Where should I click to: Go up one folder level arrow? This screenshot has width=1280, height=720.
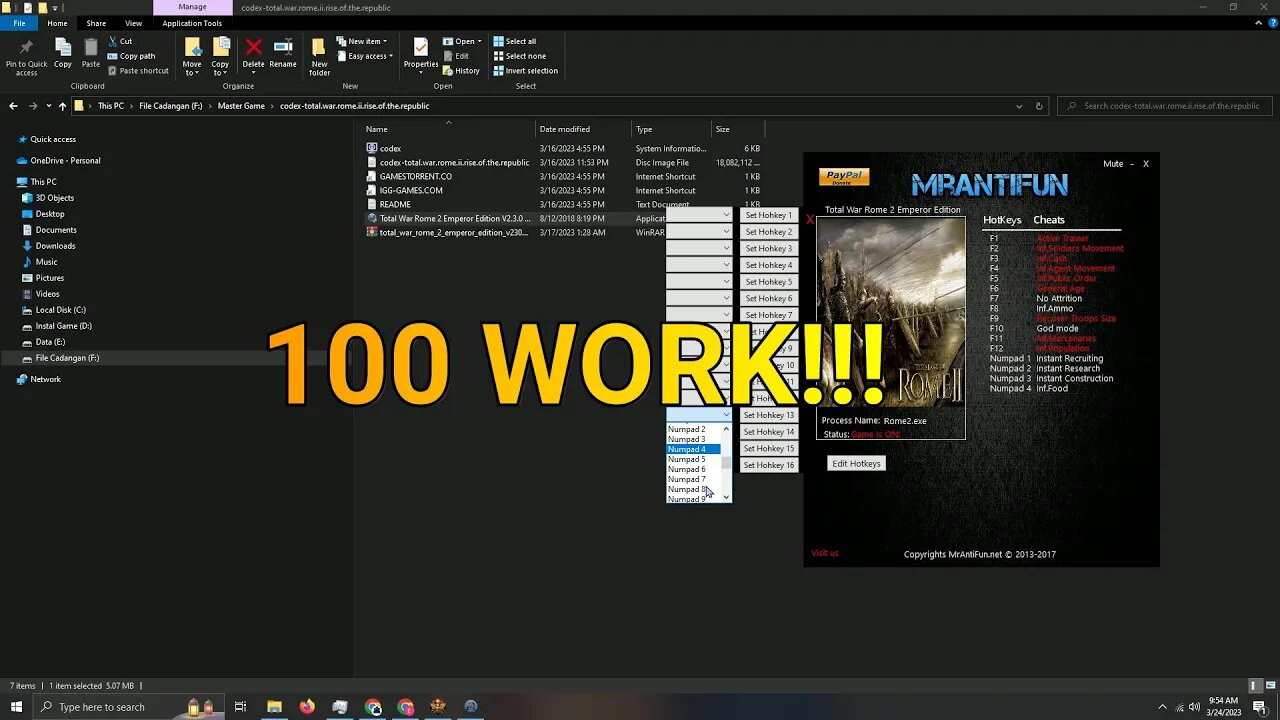pyautogui.click(x=62, y=106)
